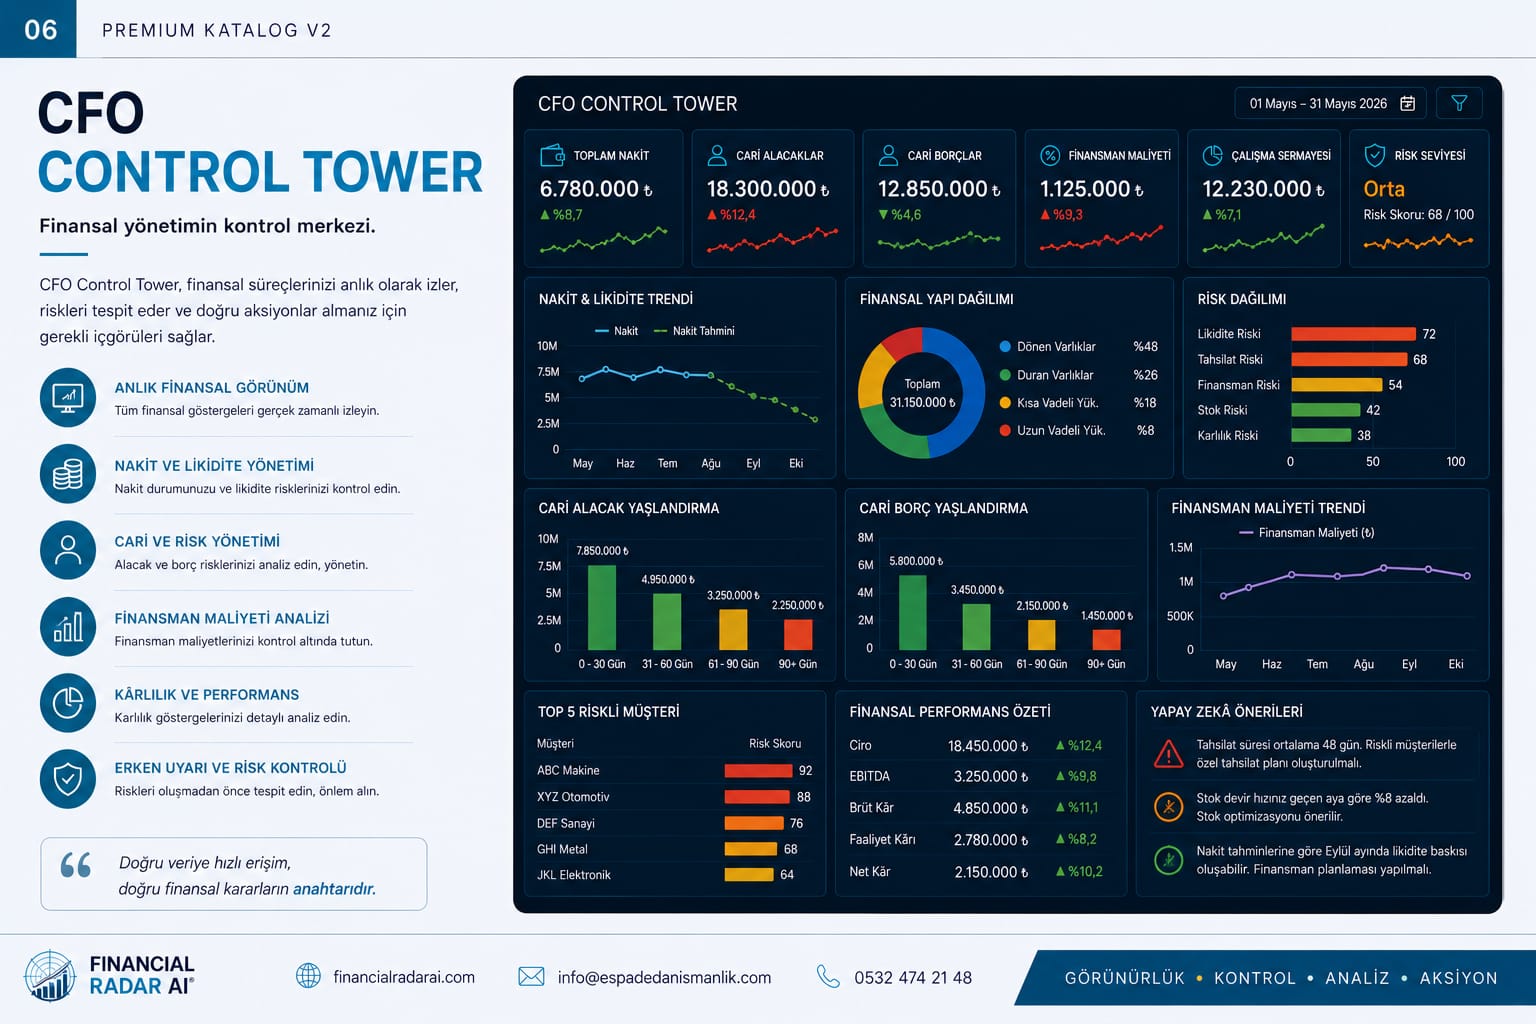This screenshot has height=1024, width=1536.
Task: Click the Toplam Nakit sparkline chart
Action: coord(603,240)
